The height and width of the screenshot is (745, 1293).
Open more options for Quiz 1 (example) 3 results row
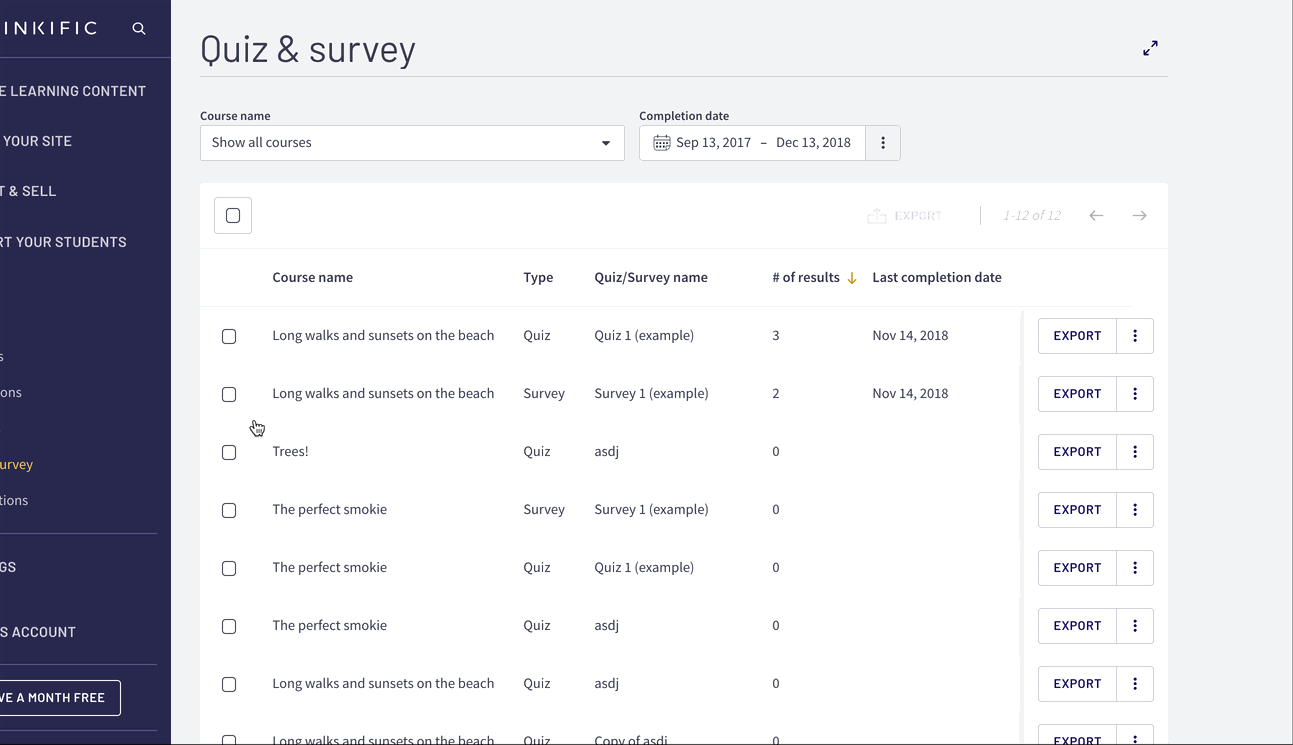pos(1135,336)
